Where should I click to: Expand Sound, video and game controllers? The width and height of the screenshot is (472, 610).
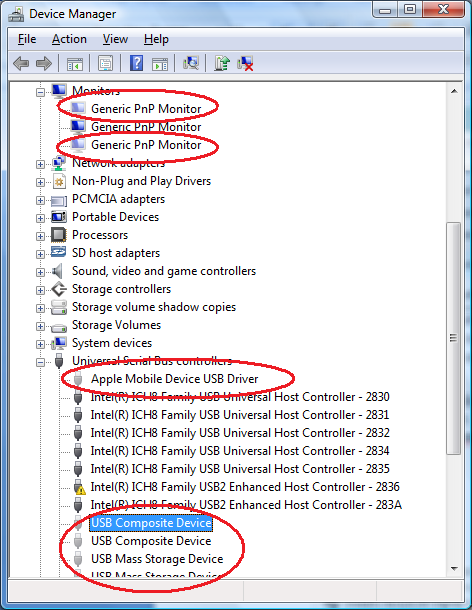(x=40, y=272)
